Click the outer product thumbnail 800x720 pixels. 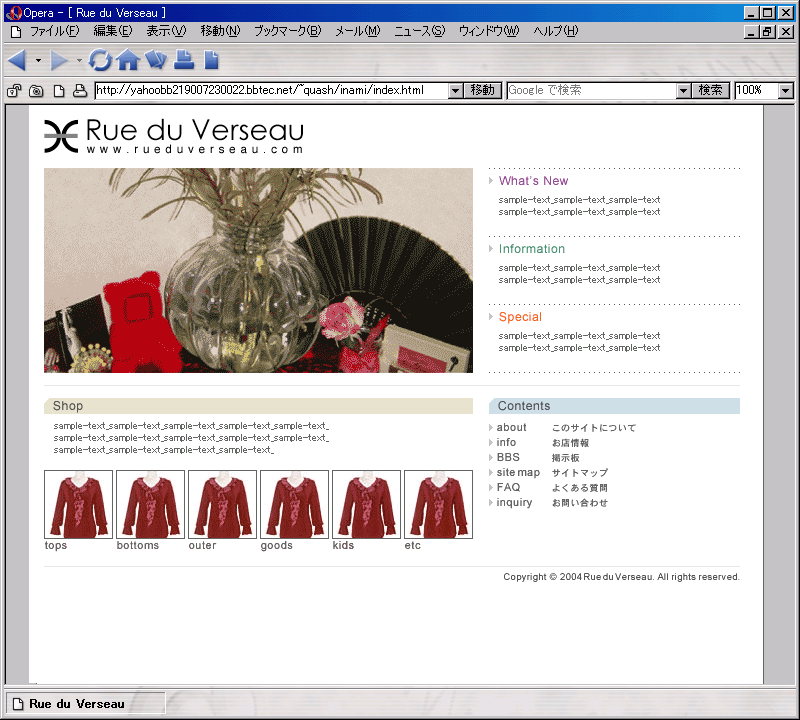click(222, 504)
